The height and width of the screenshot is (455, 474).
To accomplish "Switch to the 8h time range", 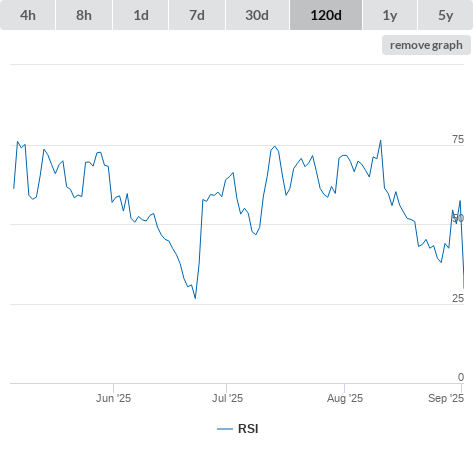I will click(x=84, y=15).
